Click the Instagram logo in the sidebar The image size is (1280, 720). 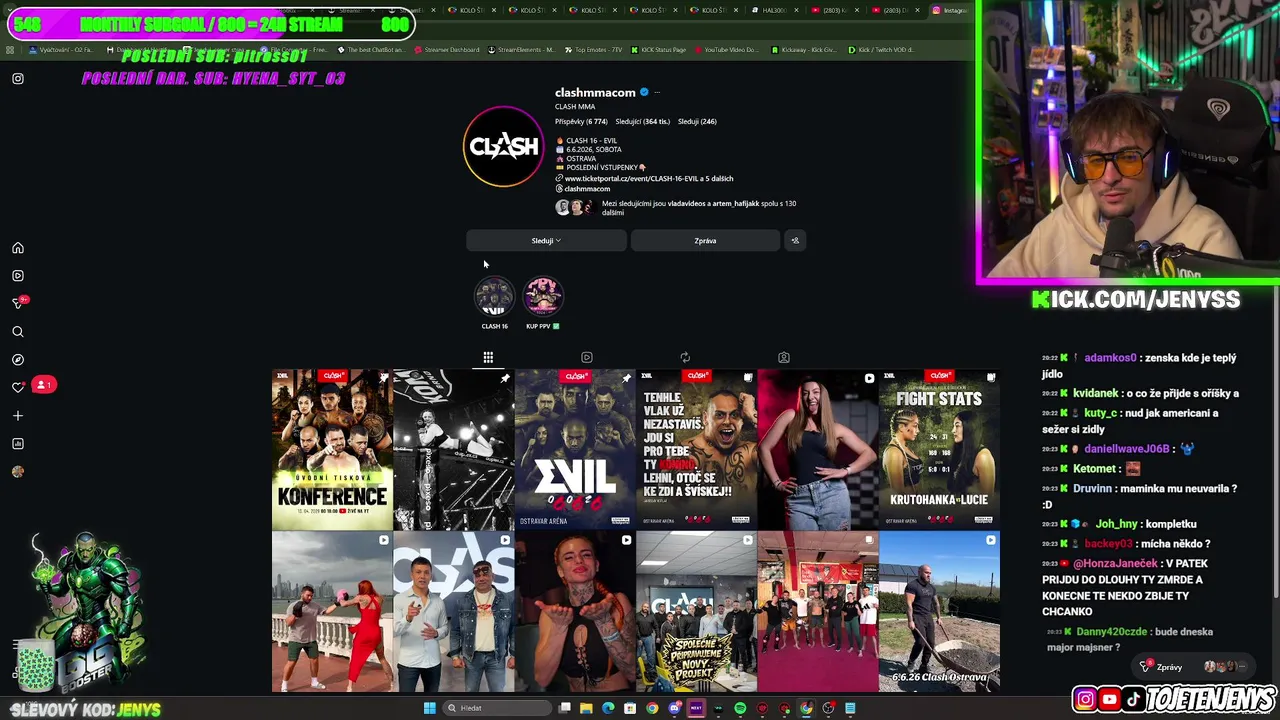coord(18,78)
